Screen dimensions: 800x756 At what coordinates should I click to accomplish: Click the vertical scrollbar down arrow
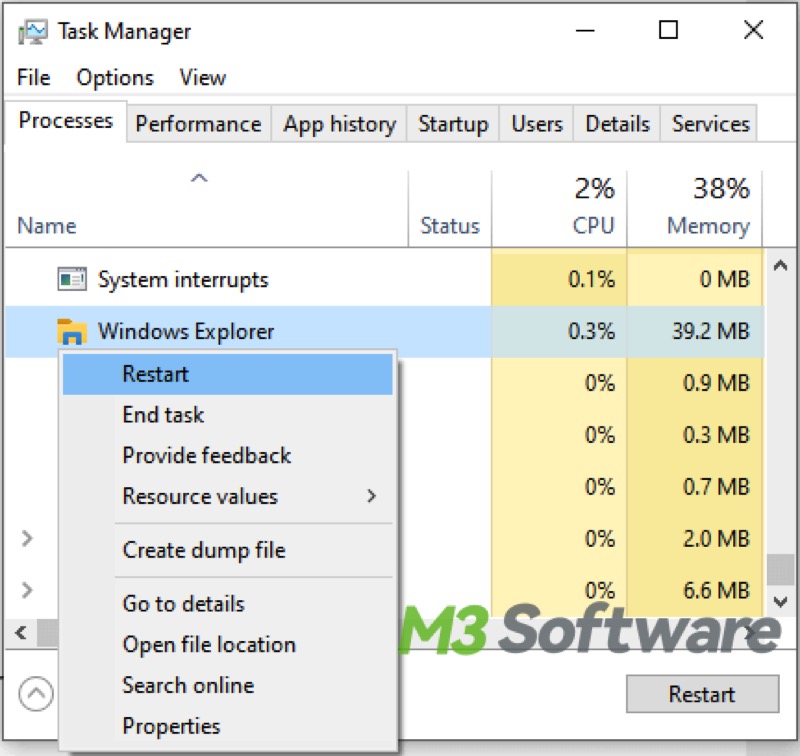click(x=780, y=602)
